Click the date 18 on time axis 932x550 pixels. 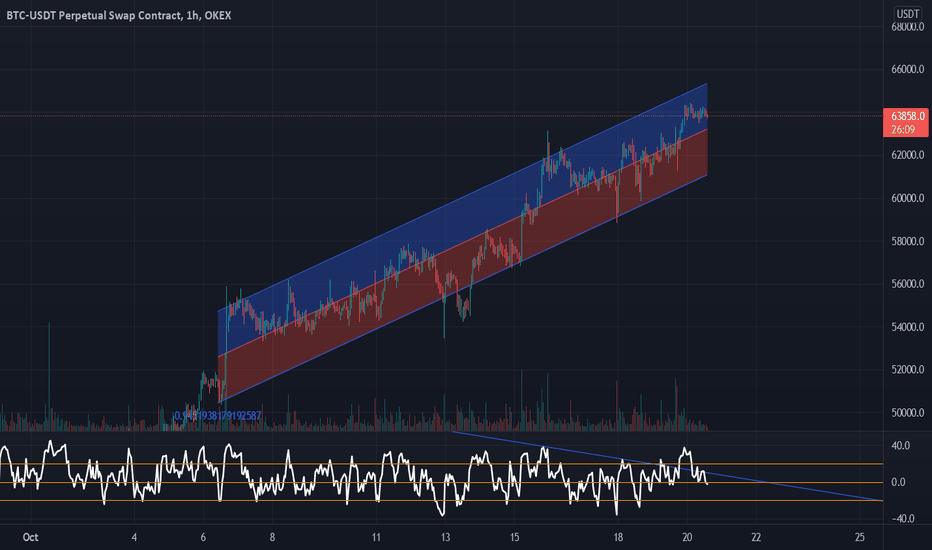coord(618,538)
